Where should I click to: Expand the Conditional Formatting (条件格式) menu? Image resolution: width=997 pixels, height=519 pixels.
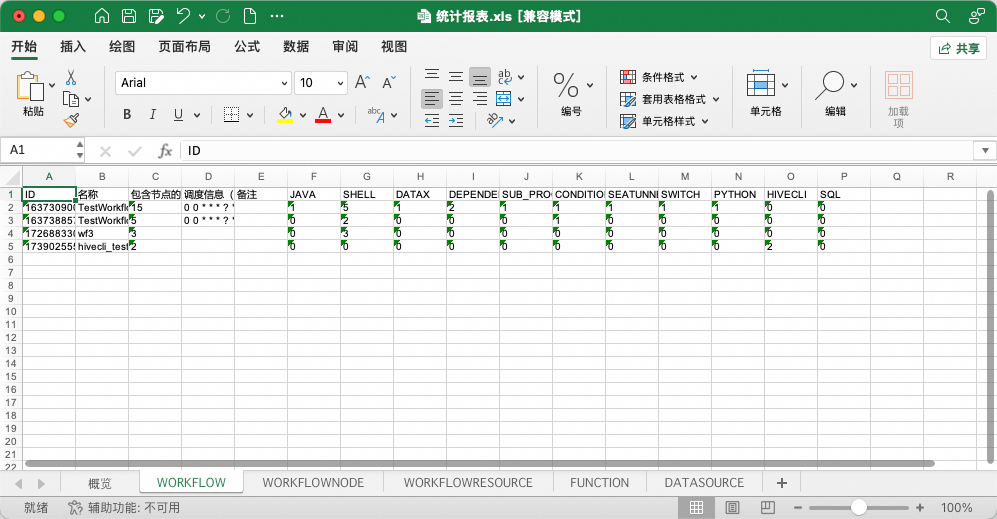point(659,77)
